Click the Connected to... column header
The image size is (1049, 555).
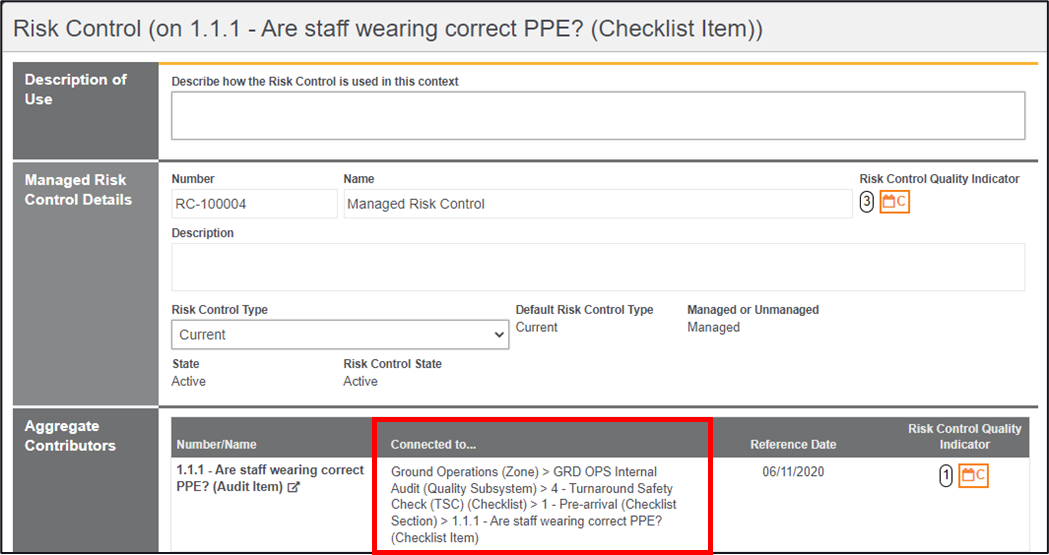coord(434,444)
